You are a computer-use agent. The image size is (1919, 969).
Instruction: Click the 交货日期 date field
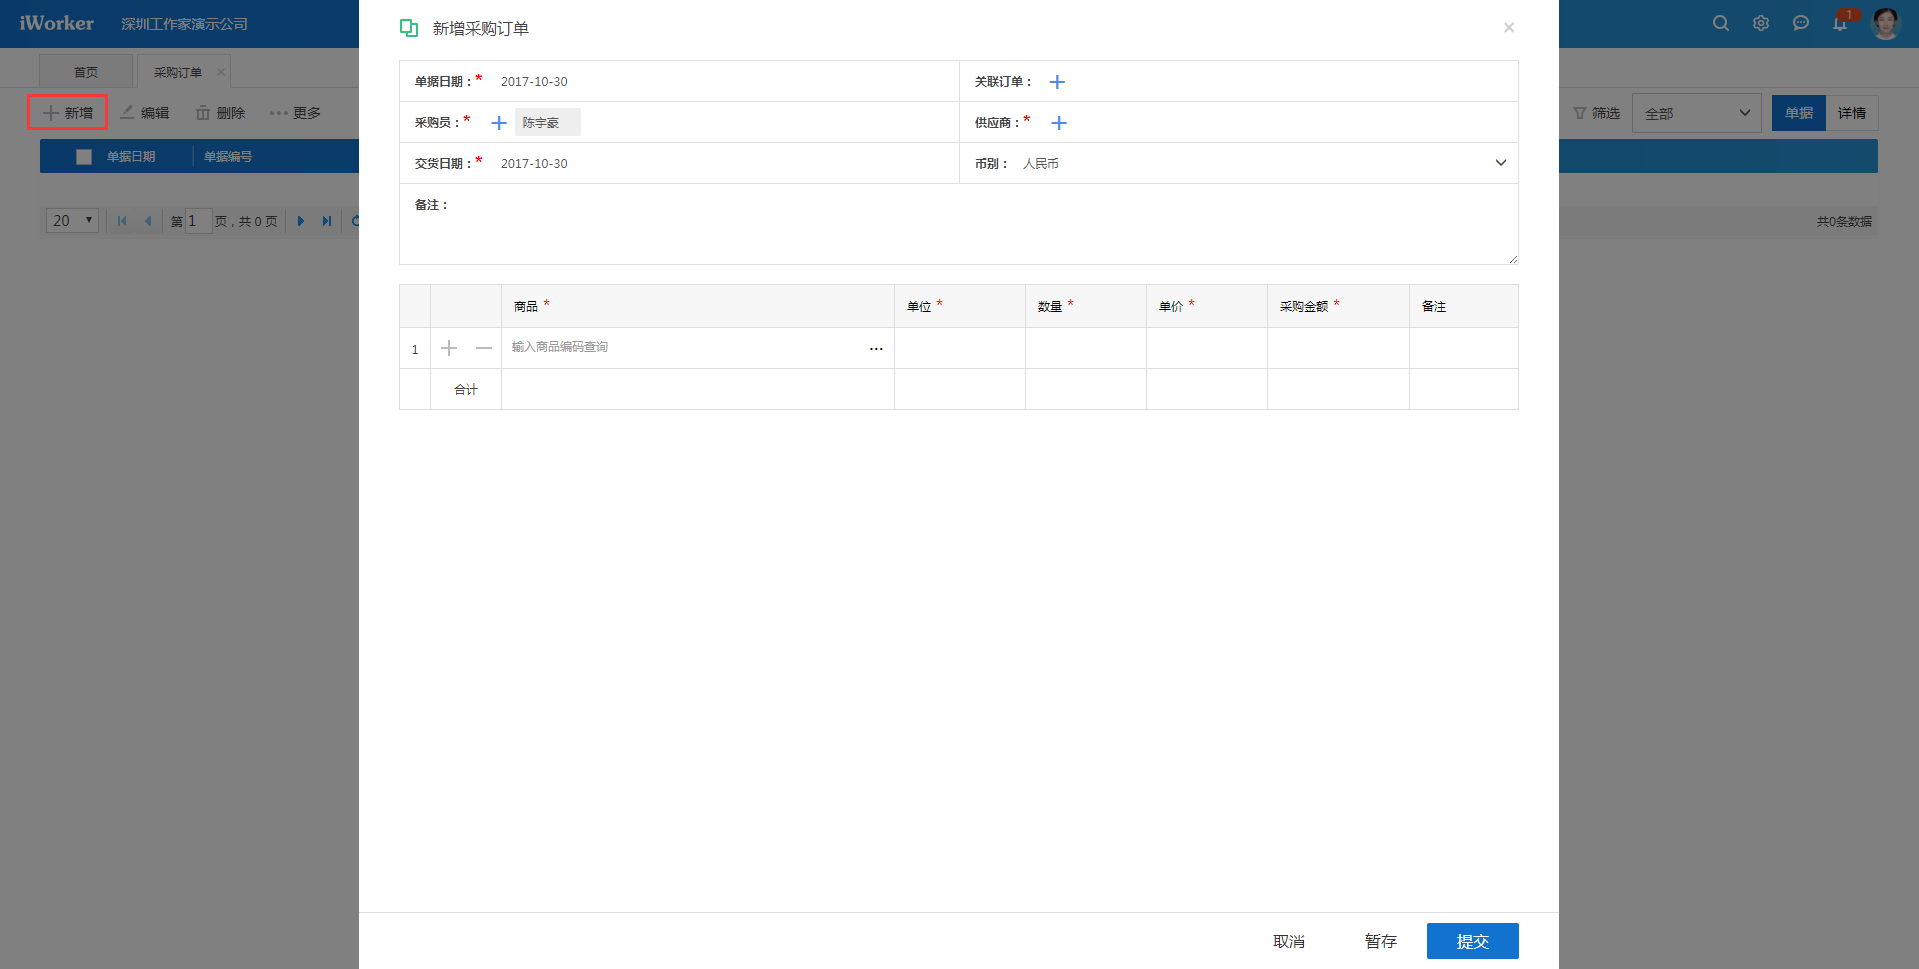tap(725, 164)
